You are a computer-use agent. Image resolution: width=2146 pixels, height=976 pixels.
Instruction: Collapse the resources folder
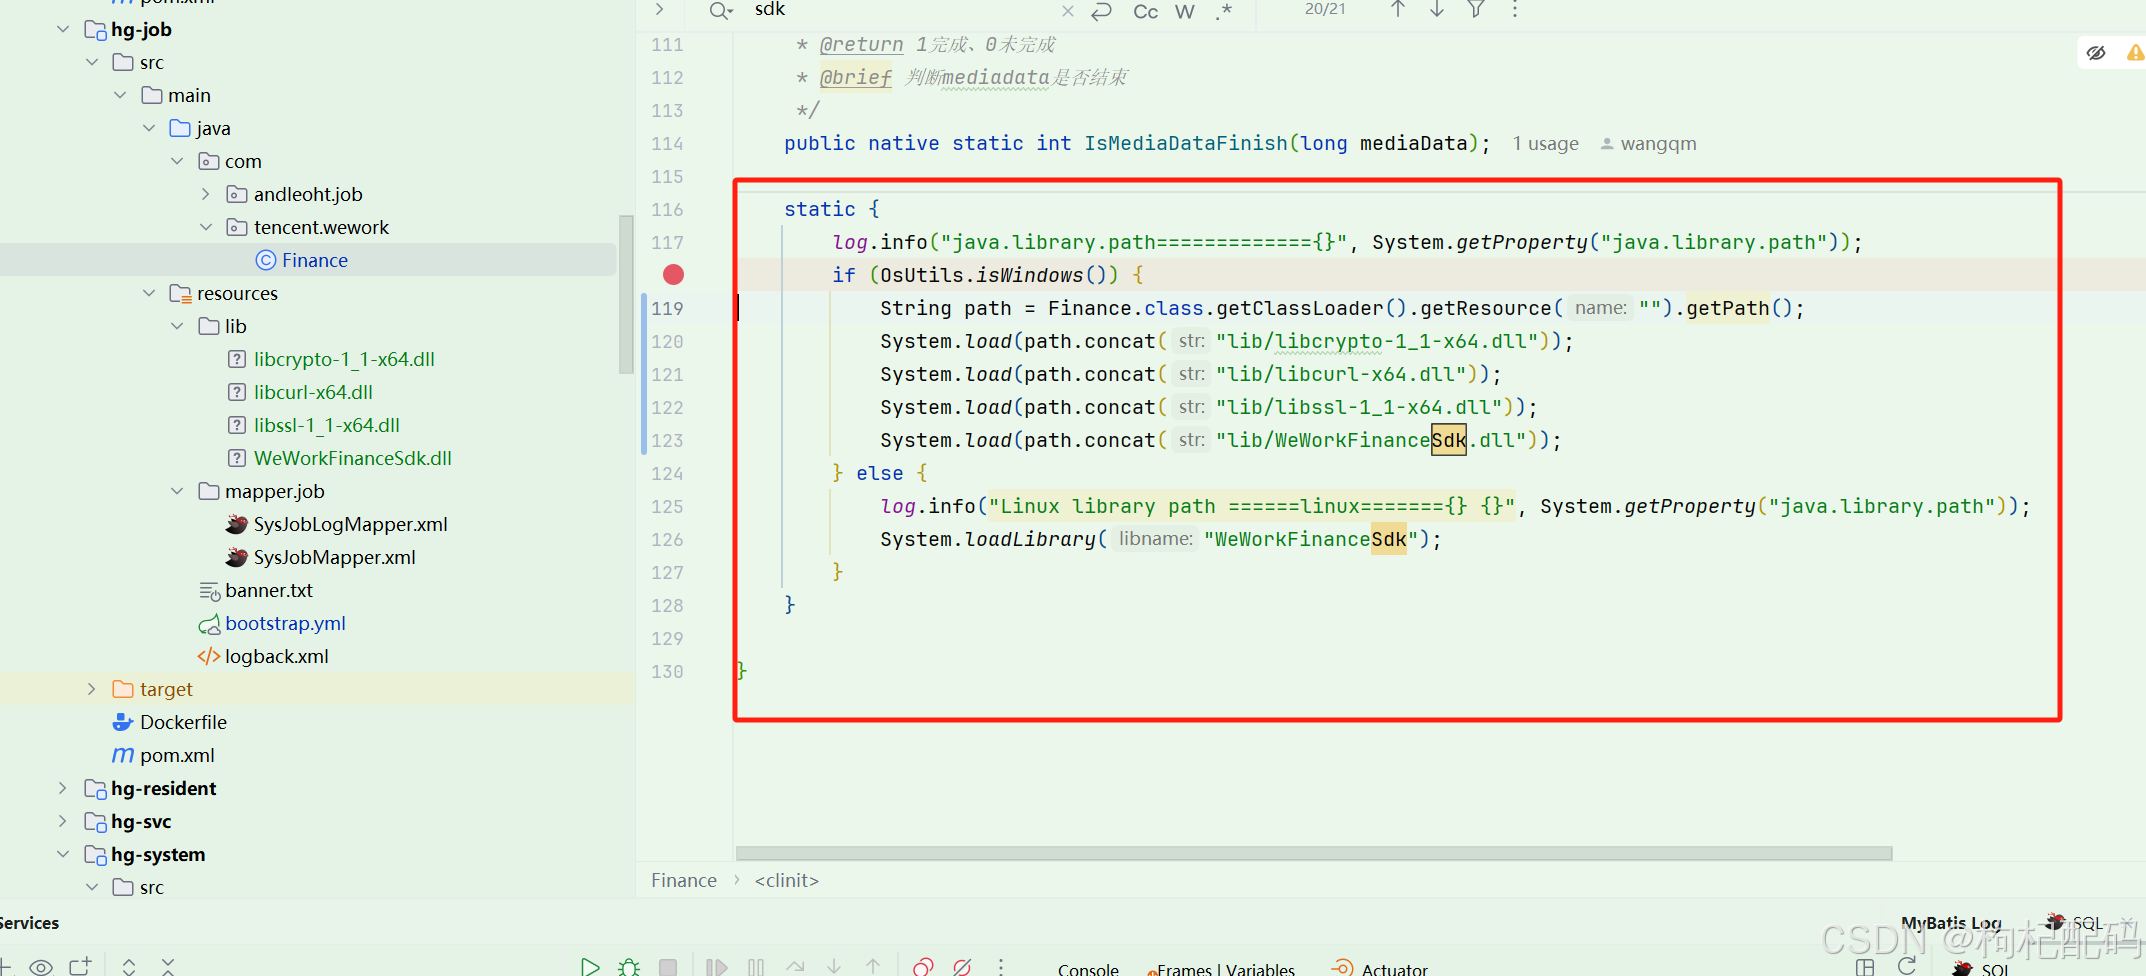[149, 293]
